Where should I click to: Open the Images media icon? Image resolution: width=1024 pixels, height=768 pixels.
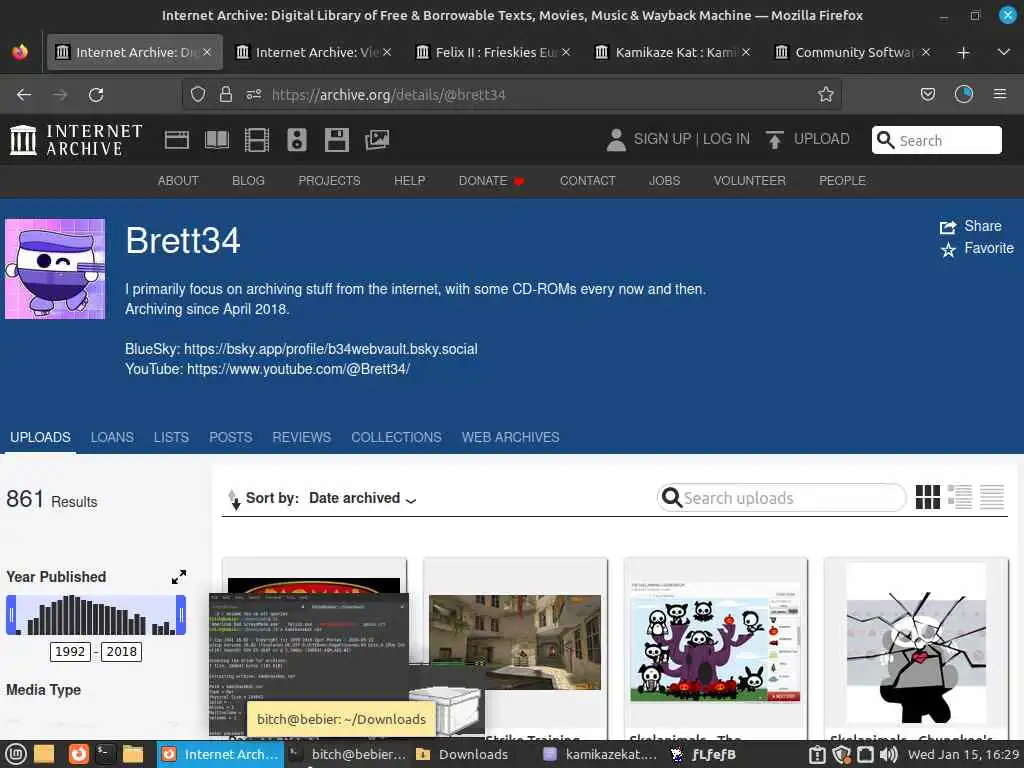click(x=377, y=140)
